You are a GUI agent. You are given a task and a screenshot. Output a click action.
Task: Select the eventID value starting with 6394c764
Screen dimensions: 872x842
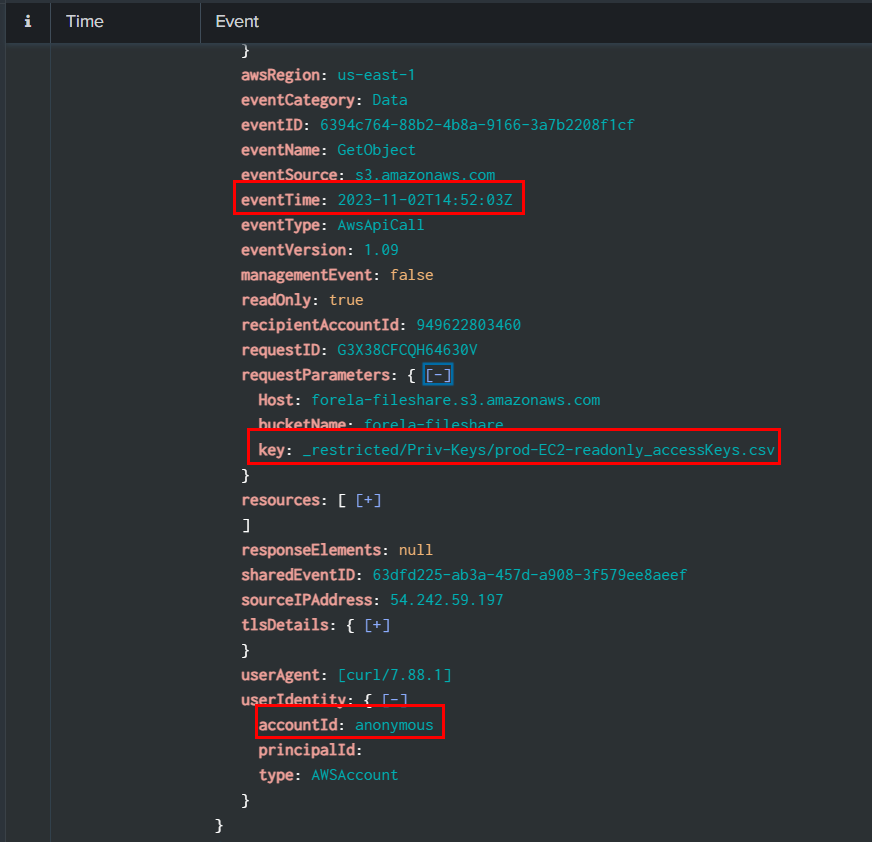point(477,125)
